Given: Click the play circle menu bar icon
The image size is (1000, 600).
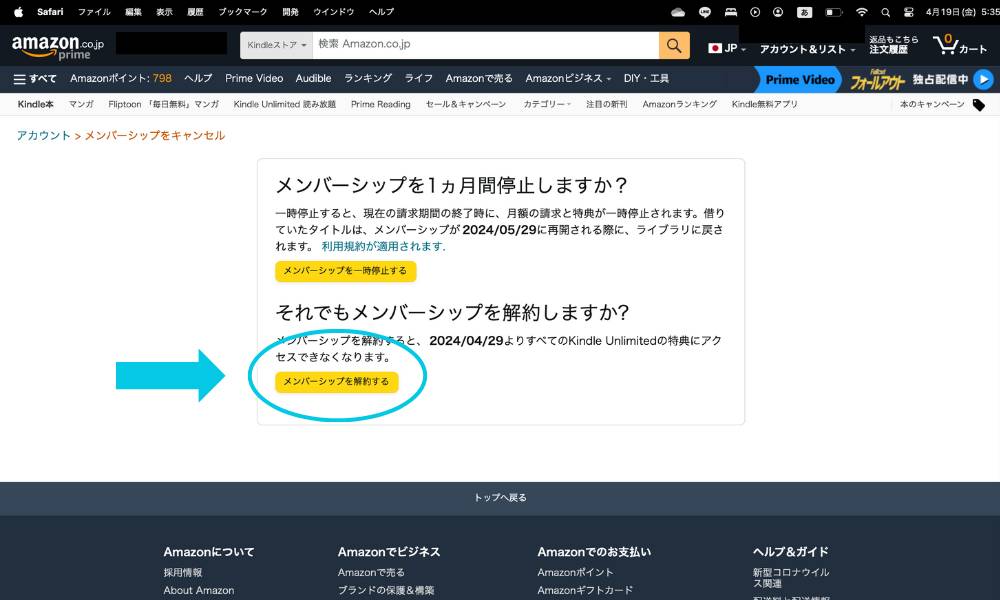Looking at the screenshot, I should coord(755,12).
